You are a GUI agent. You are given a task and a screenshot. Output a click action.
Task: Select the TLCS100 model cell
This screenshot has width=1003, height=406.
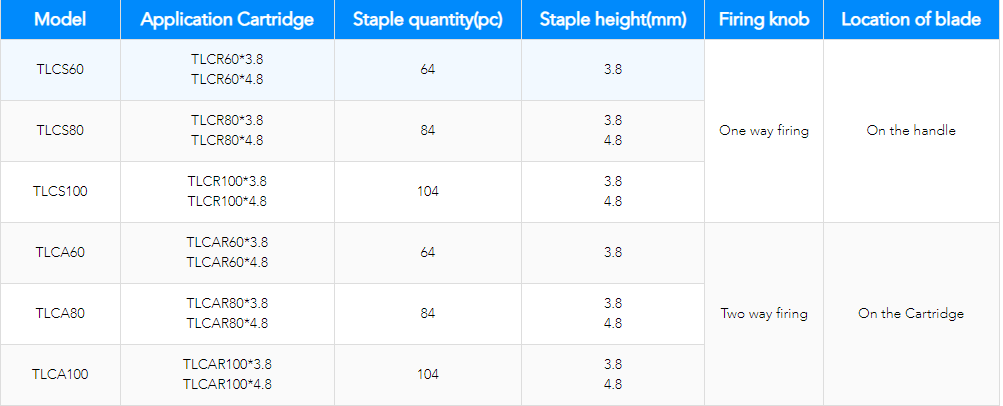pyautogui.click(x=60, y=191)
